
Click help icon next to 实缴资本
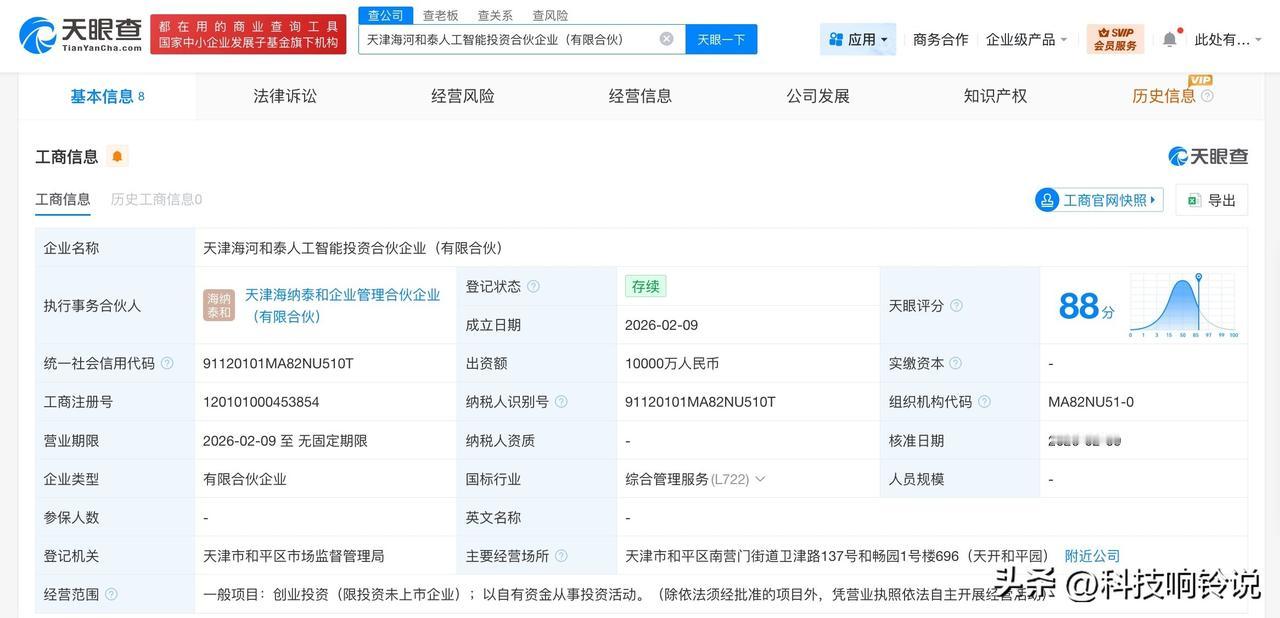(955, 363)
